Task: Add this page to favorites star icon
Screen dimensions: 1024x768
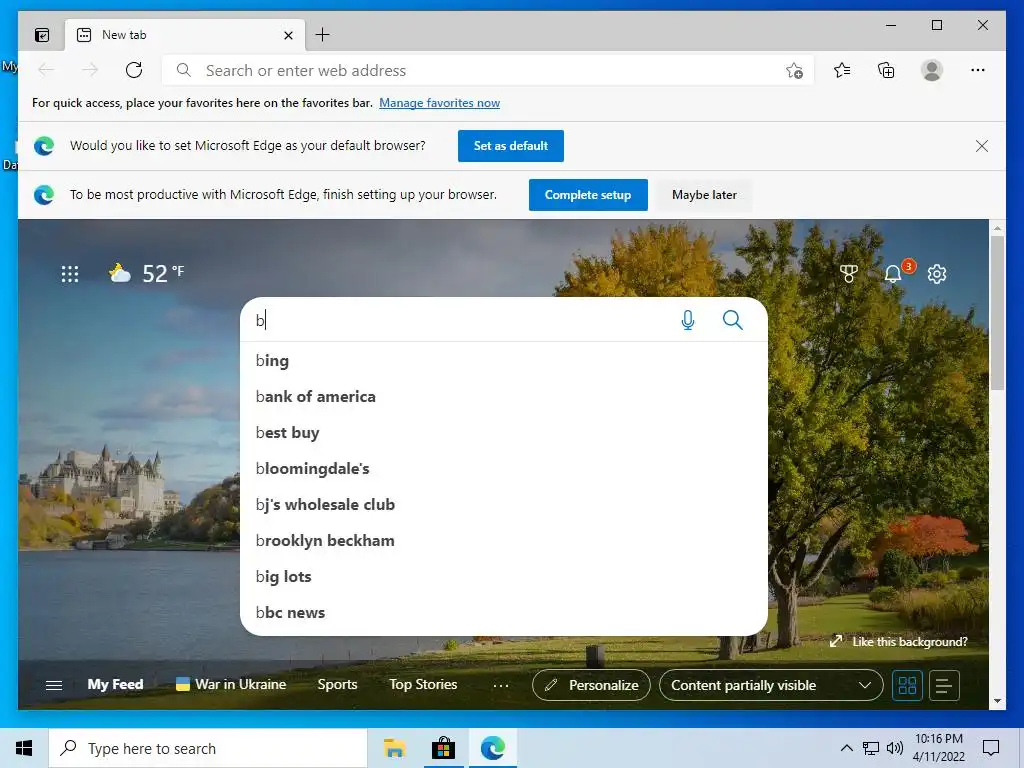Action: pos(794,71)
